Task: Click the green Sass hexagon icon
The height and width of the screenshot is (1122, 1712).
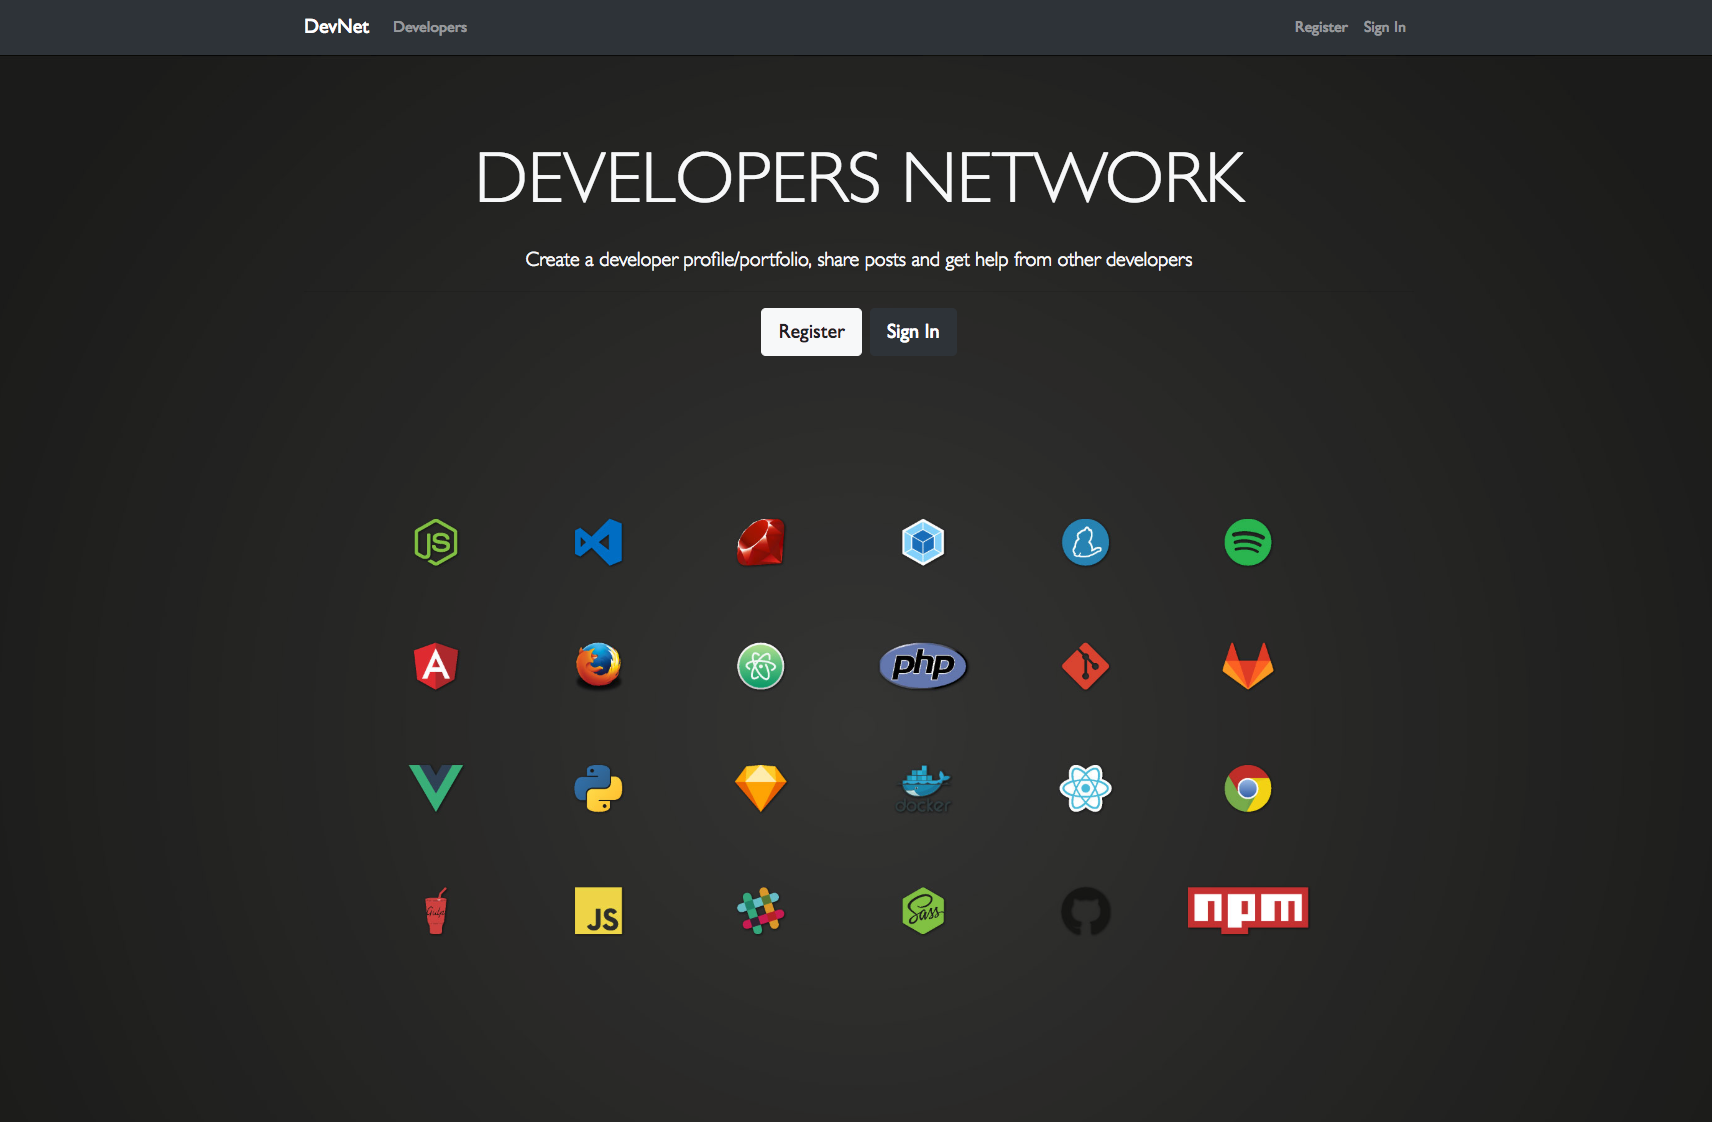Action: tap(923, 911)
